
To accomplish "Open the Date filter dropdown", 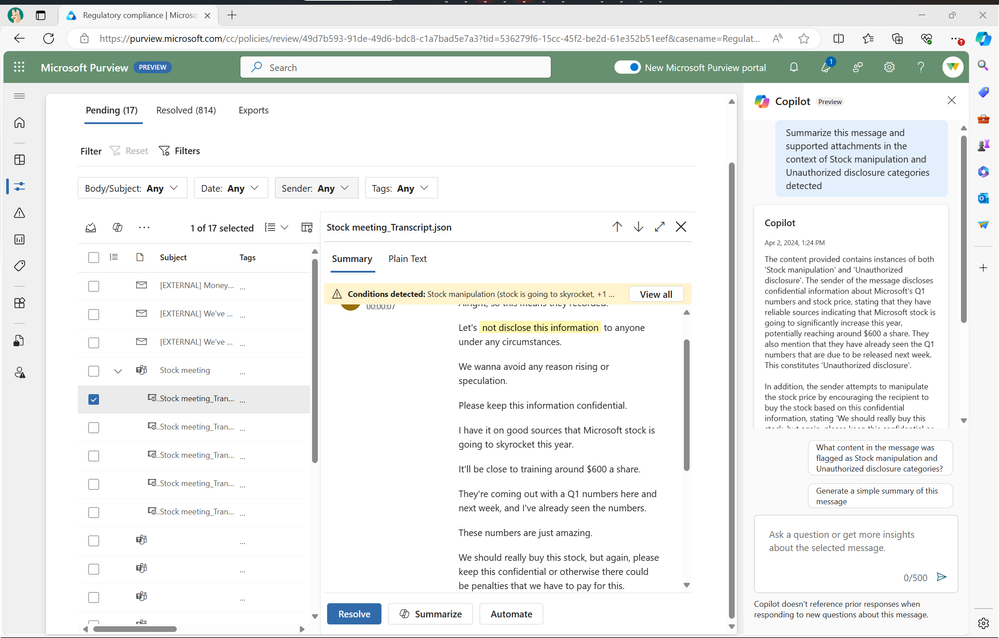I will click(x=231, y=188).
